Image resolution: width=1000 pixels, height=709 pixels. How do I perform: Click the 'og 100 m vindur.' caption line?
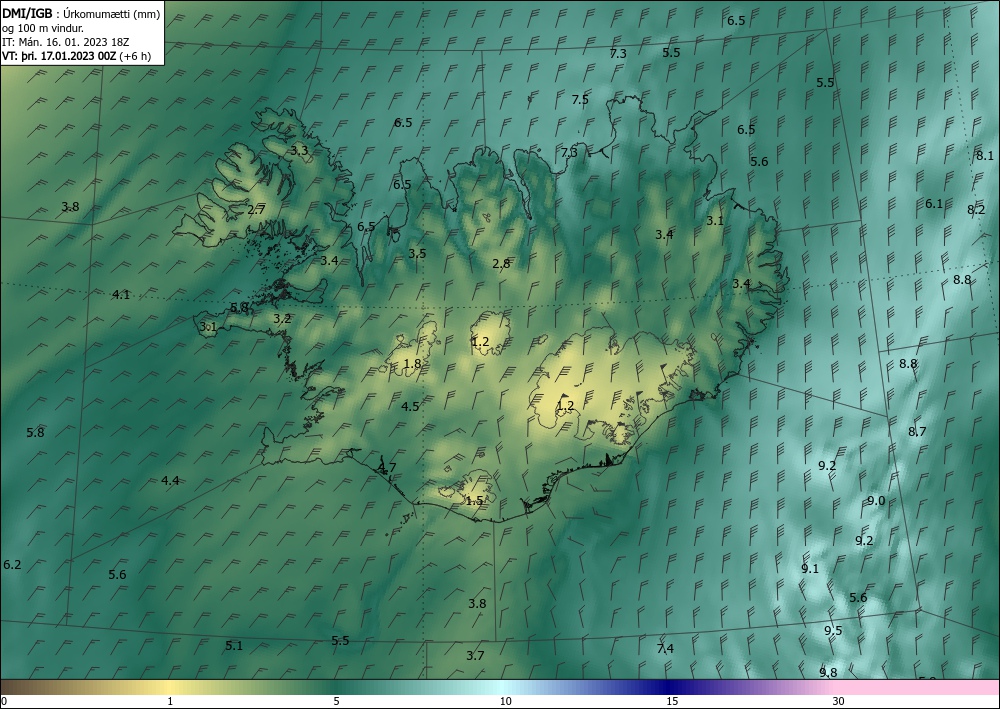pyautogui.click(x=43, y=27)
